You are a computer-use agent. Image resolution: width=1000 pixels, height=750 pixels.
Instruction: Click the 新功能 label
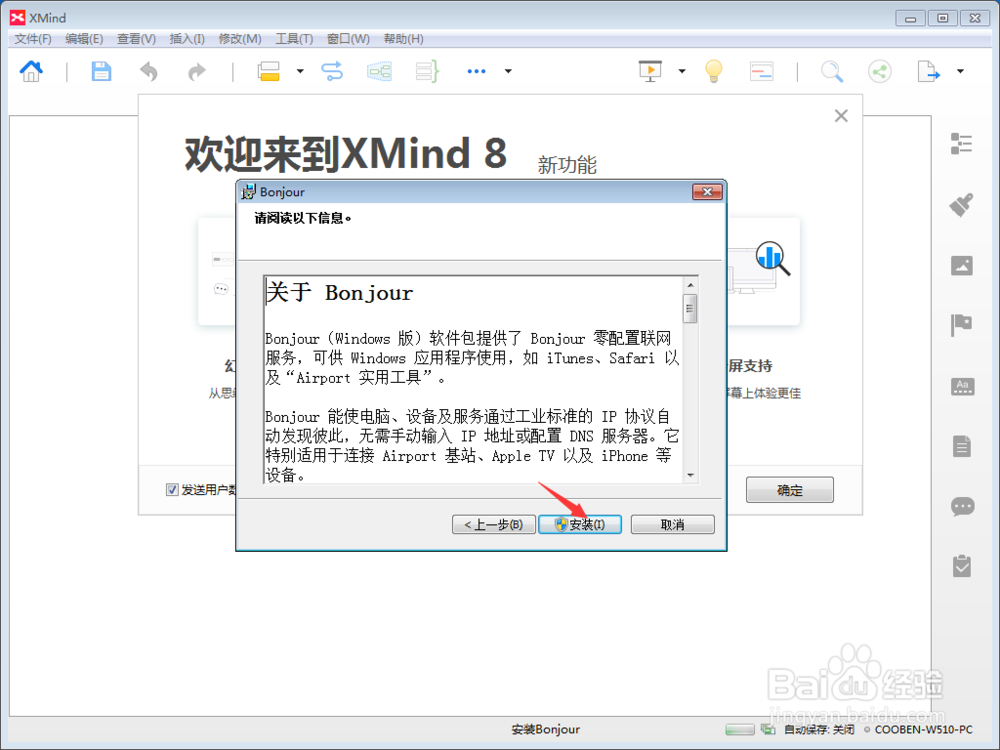tap(567, 165)
